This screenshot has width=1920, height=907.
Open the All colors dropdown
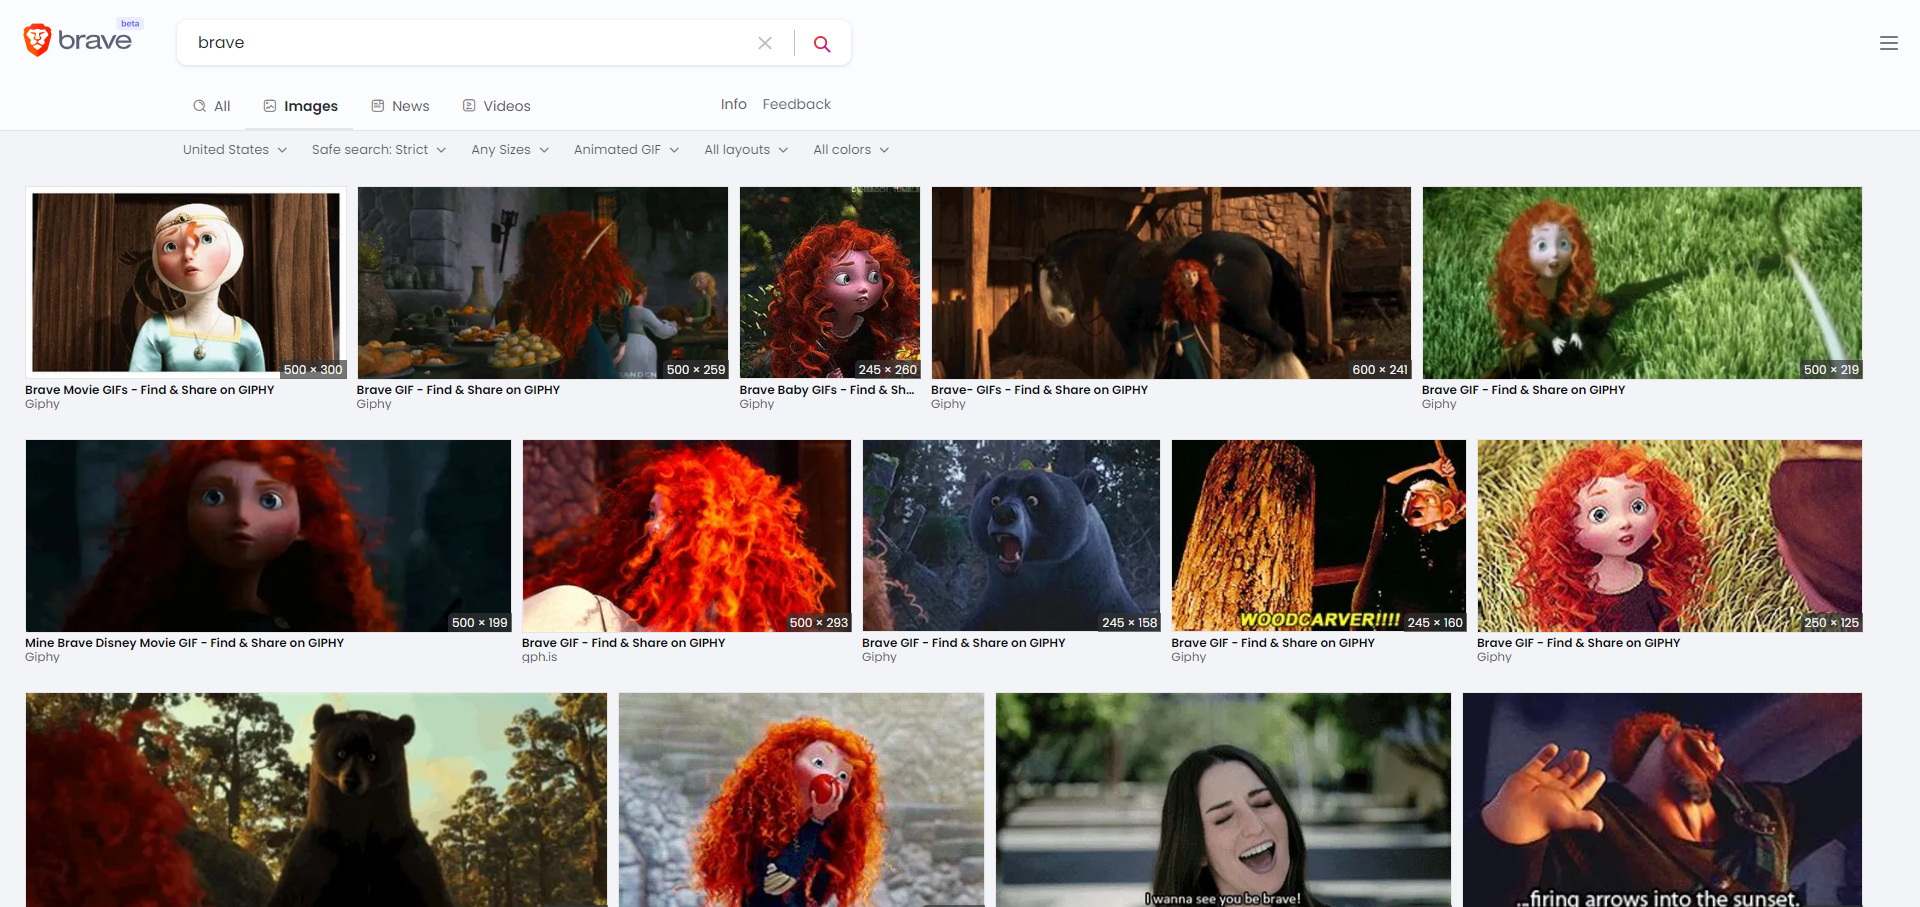pyautogui.click(x=851, y=150)
